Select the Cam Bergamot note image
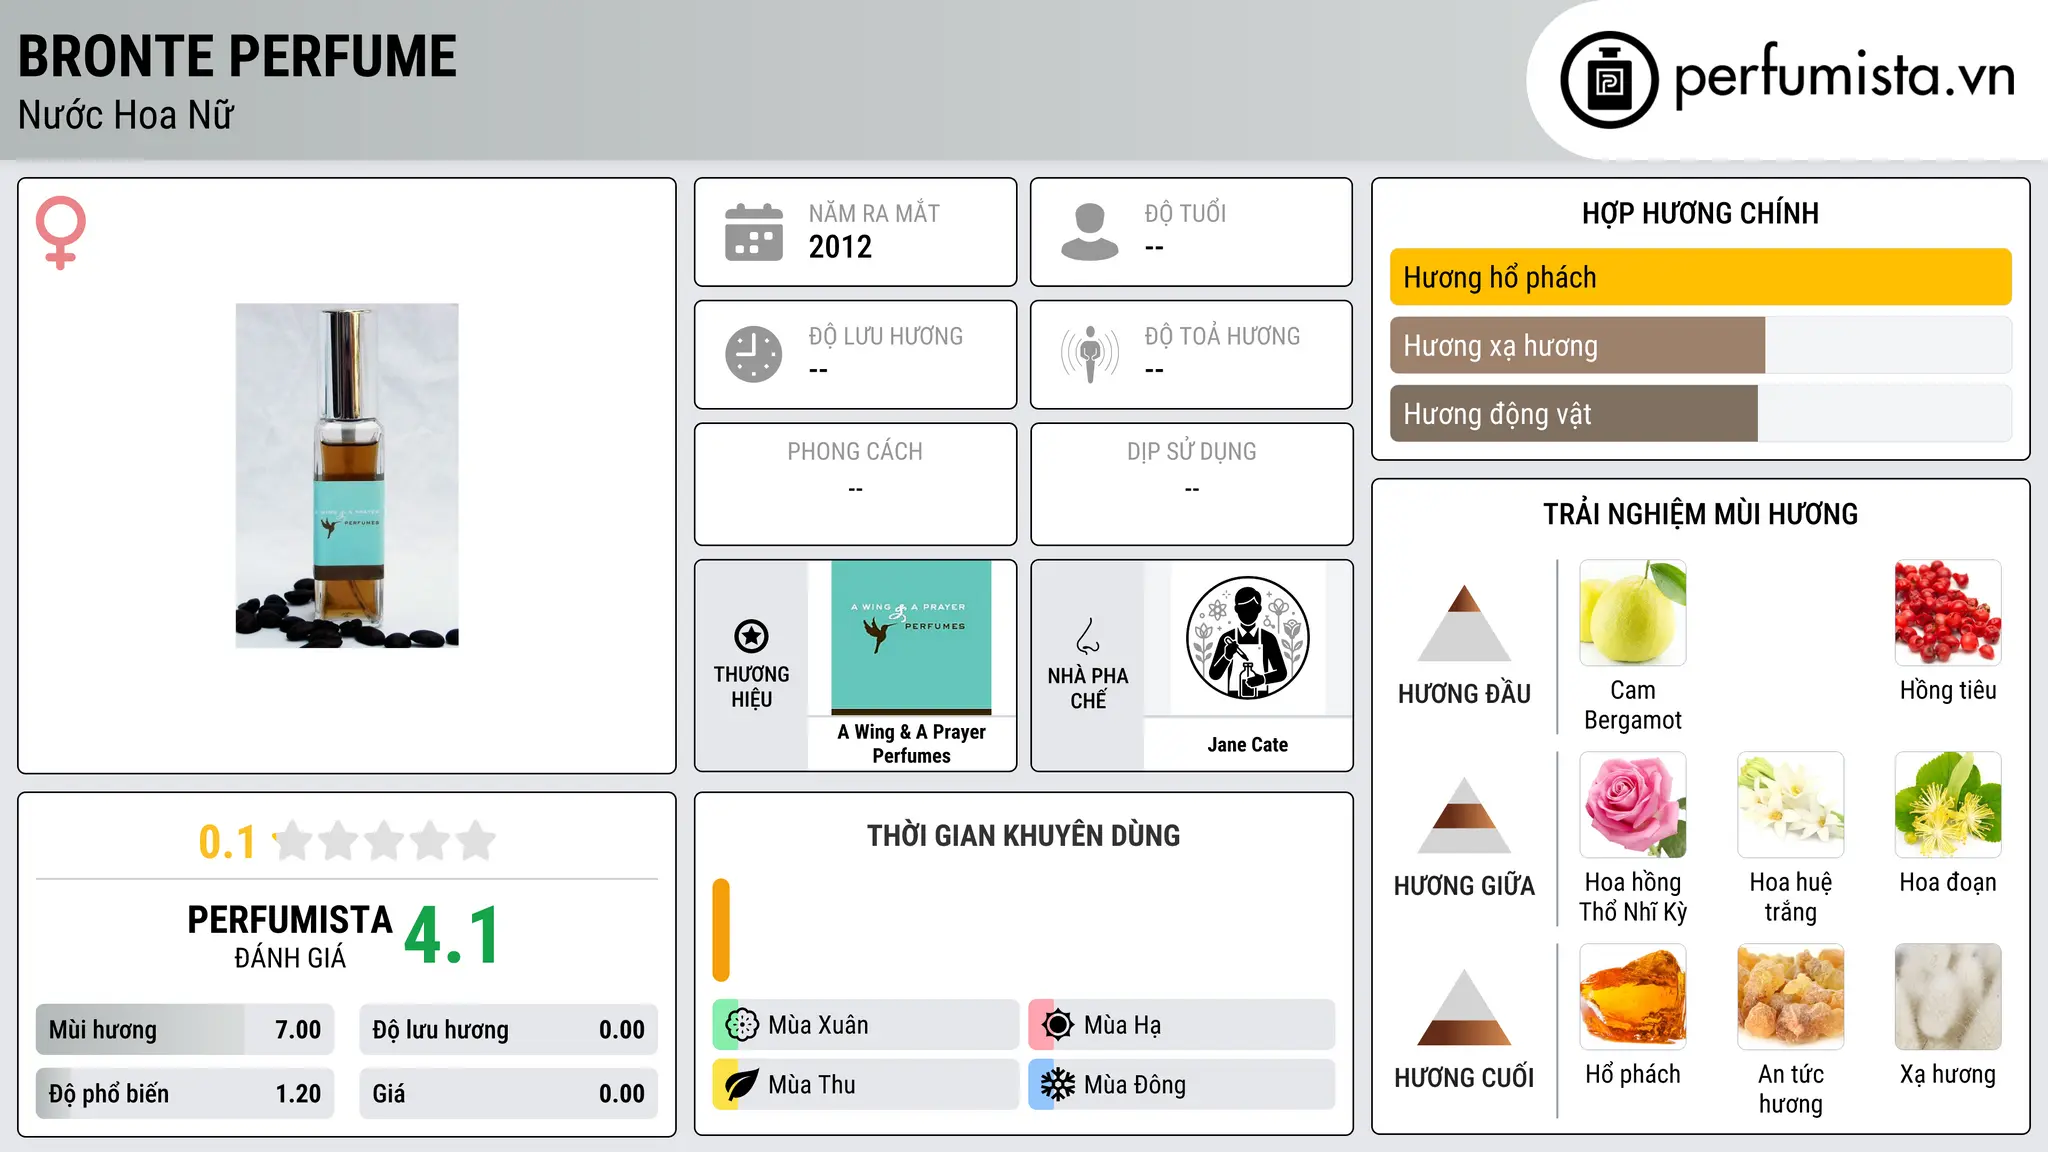Screen dimensions: 2048x1152 (x=1633, y=613)
